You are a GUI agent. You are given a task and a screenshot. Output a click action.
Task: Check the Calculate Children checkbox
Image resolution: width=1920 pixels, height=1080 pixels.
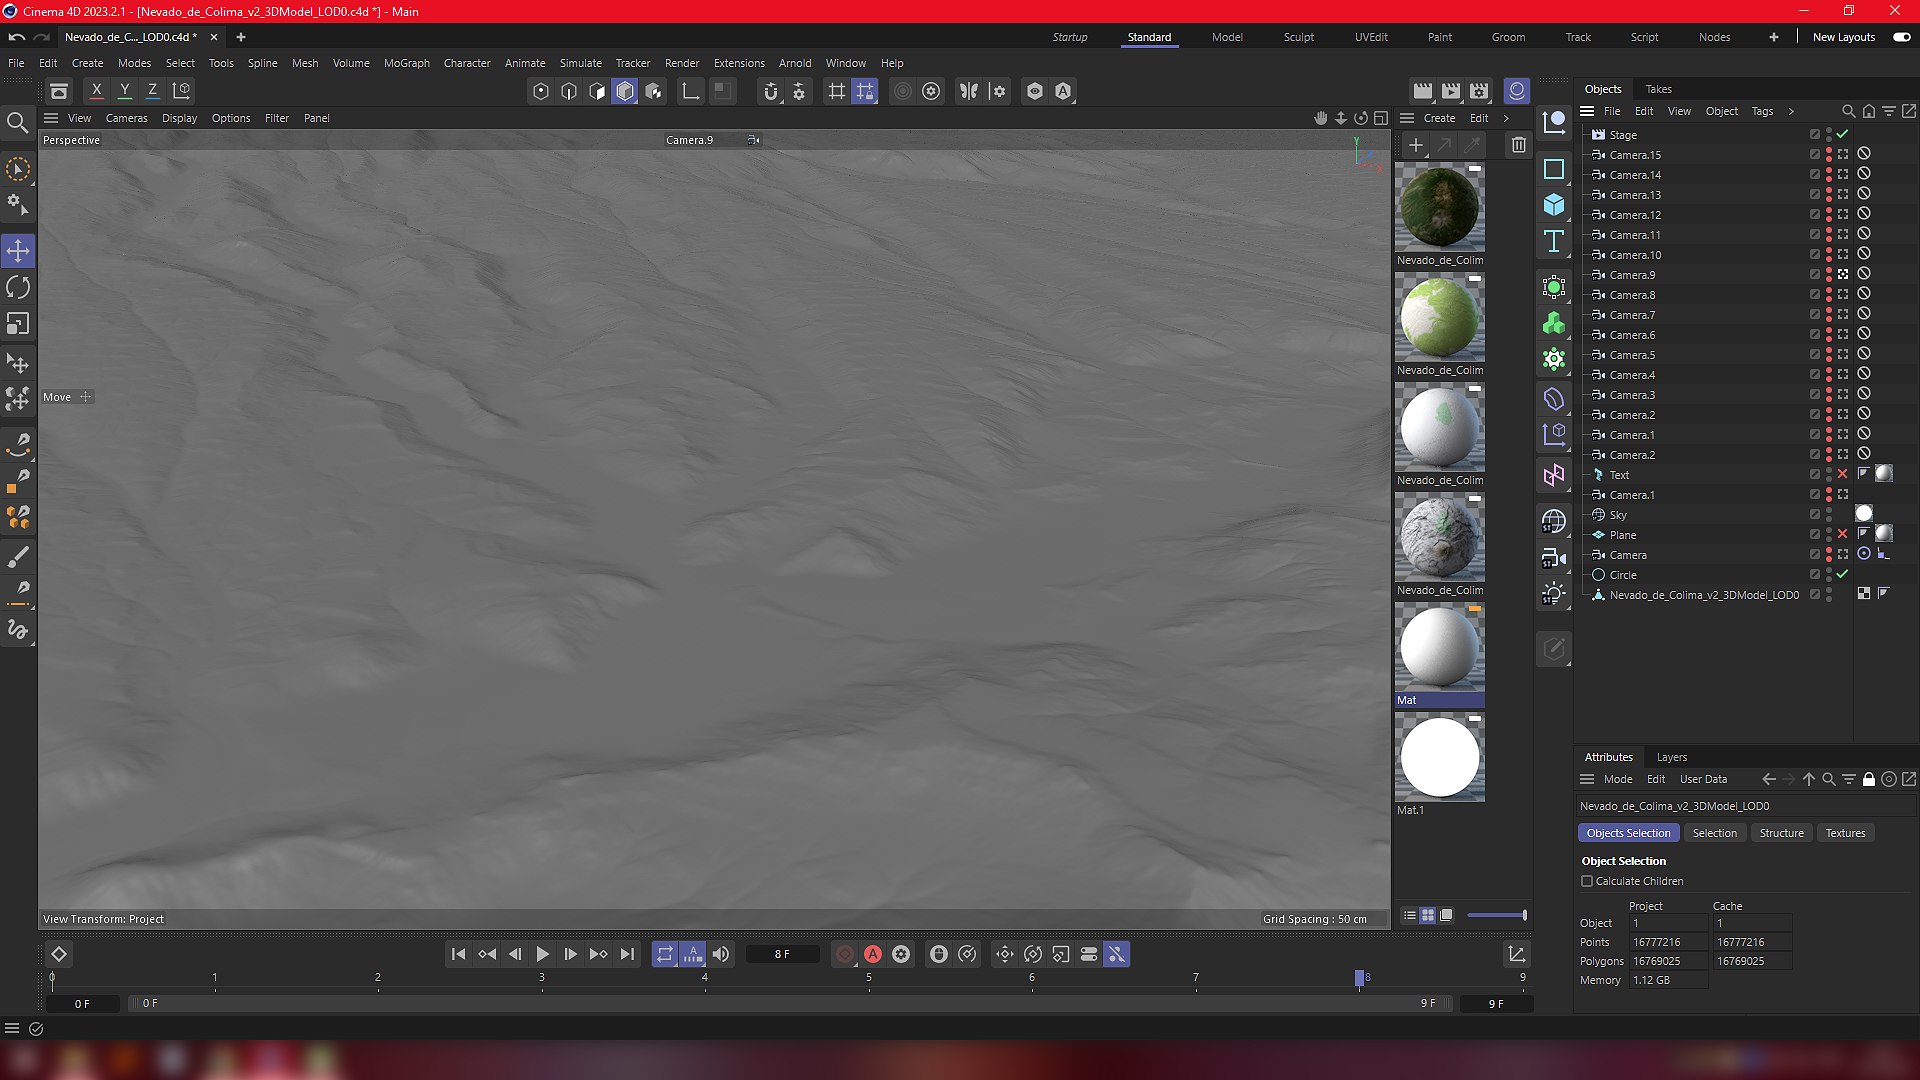tap(1587, 881)
